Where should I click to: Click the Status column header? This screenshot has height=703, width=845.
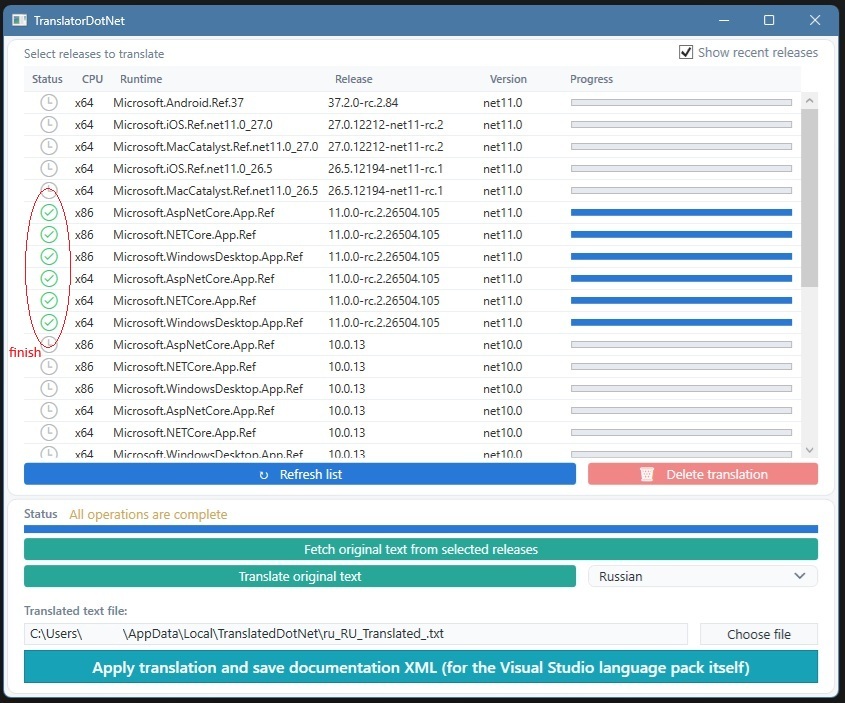tap(47, 79)
